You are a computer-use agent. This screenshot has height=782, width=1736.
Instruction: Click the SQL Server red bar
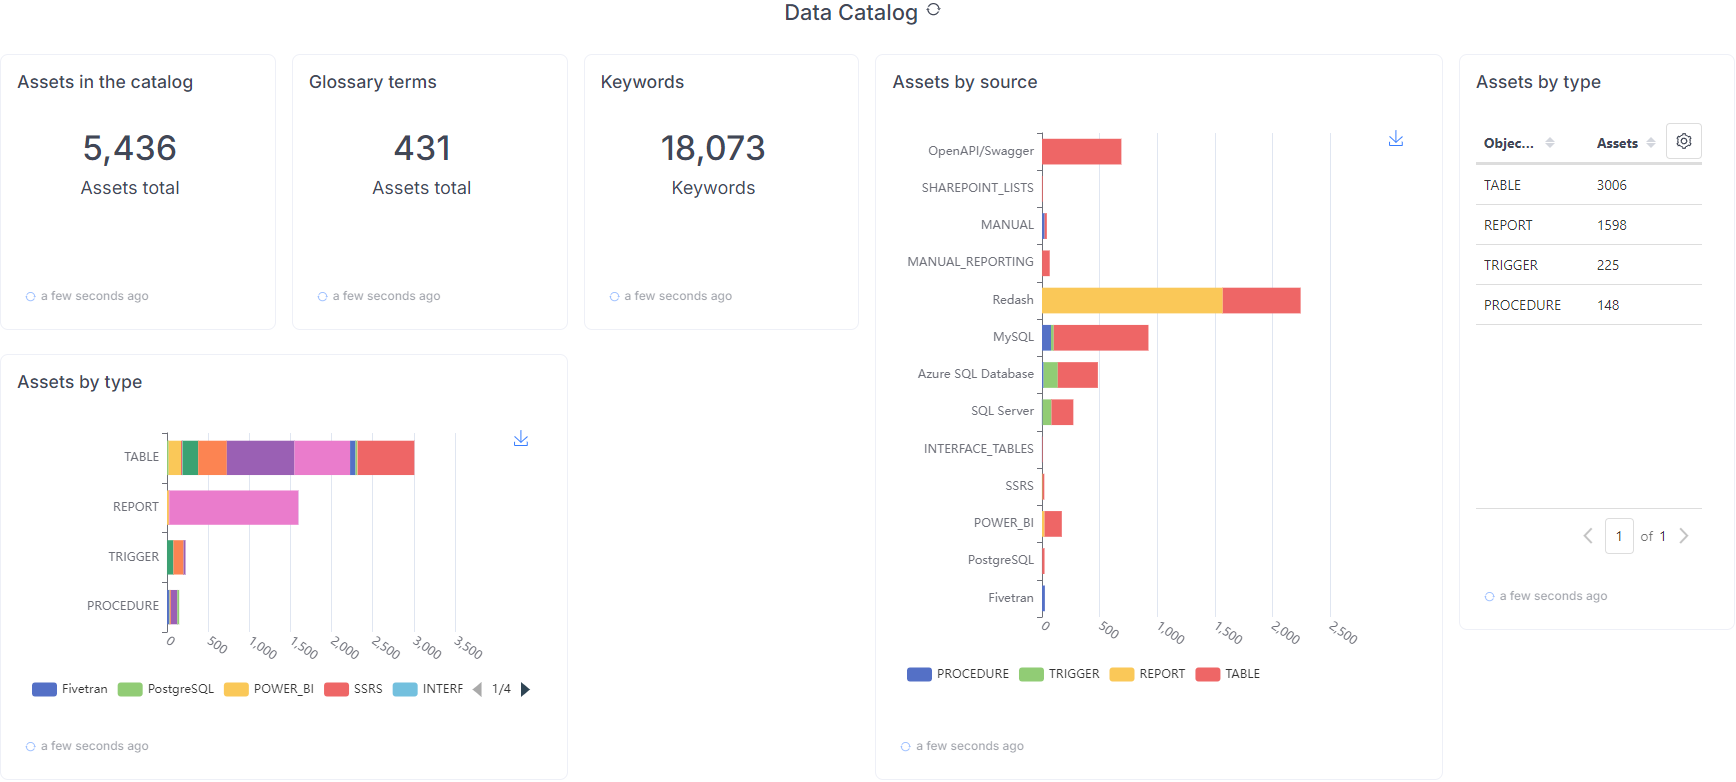click(x=1062, y=412)
